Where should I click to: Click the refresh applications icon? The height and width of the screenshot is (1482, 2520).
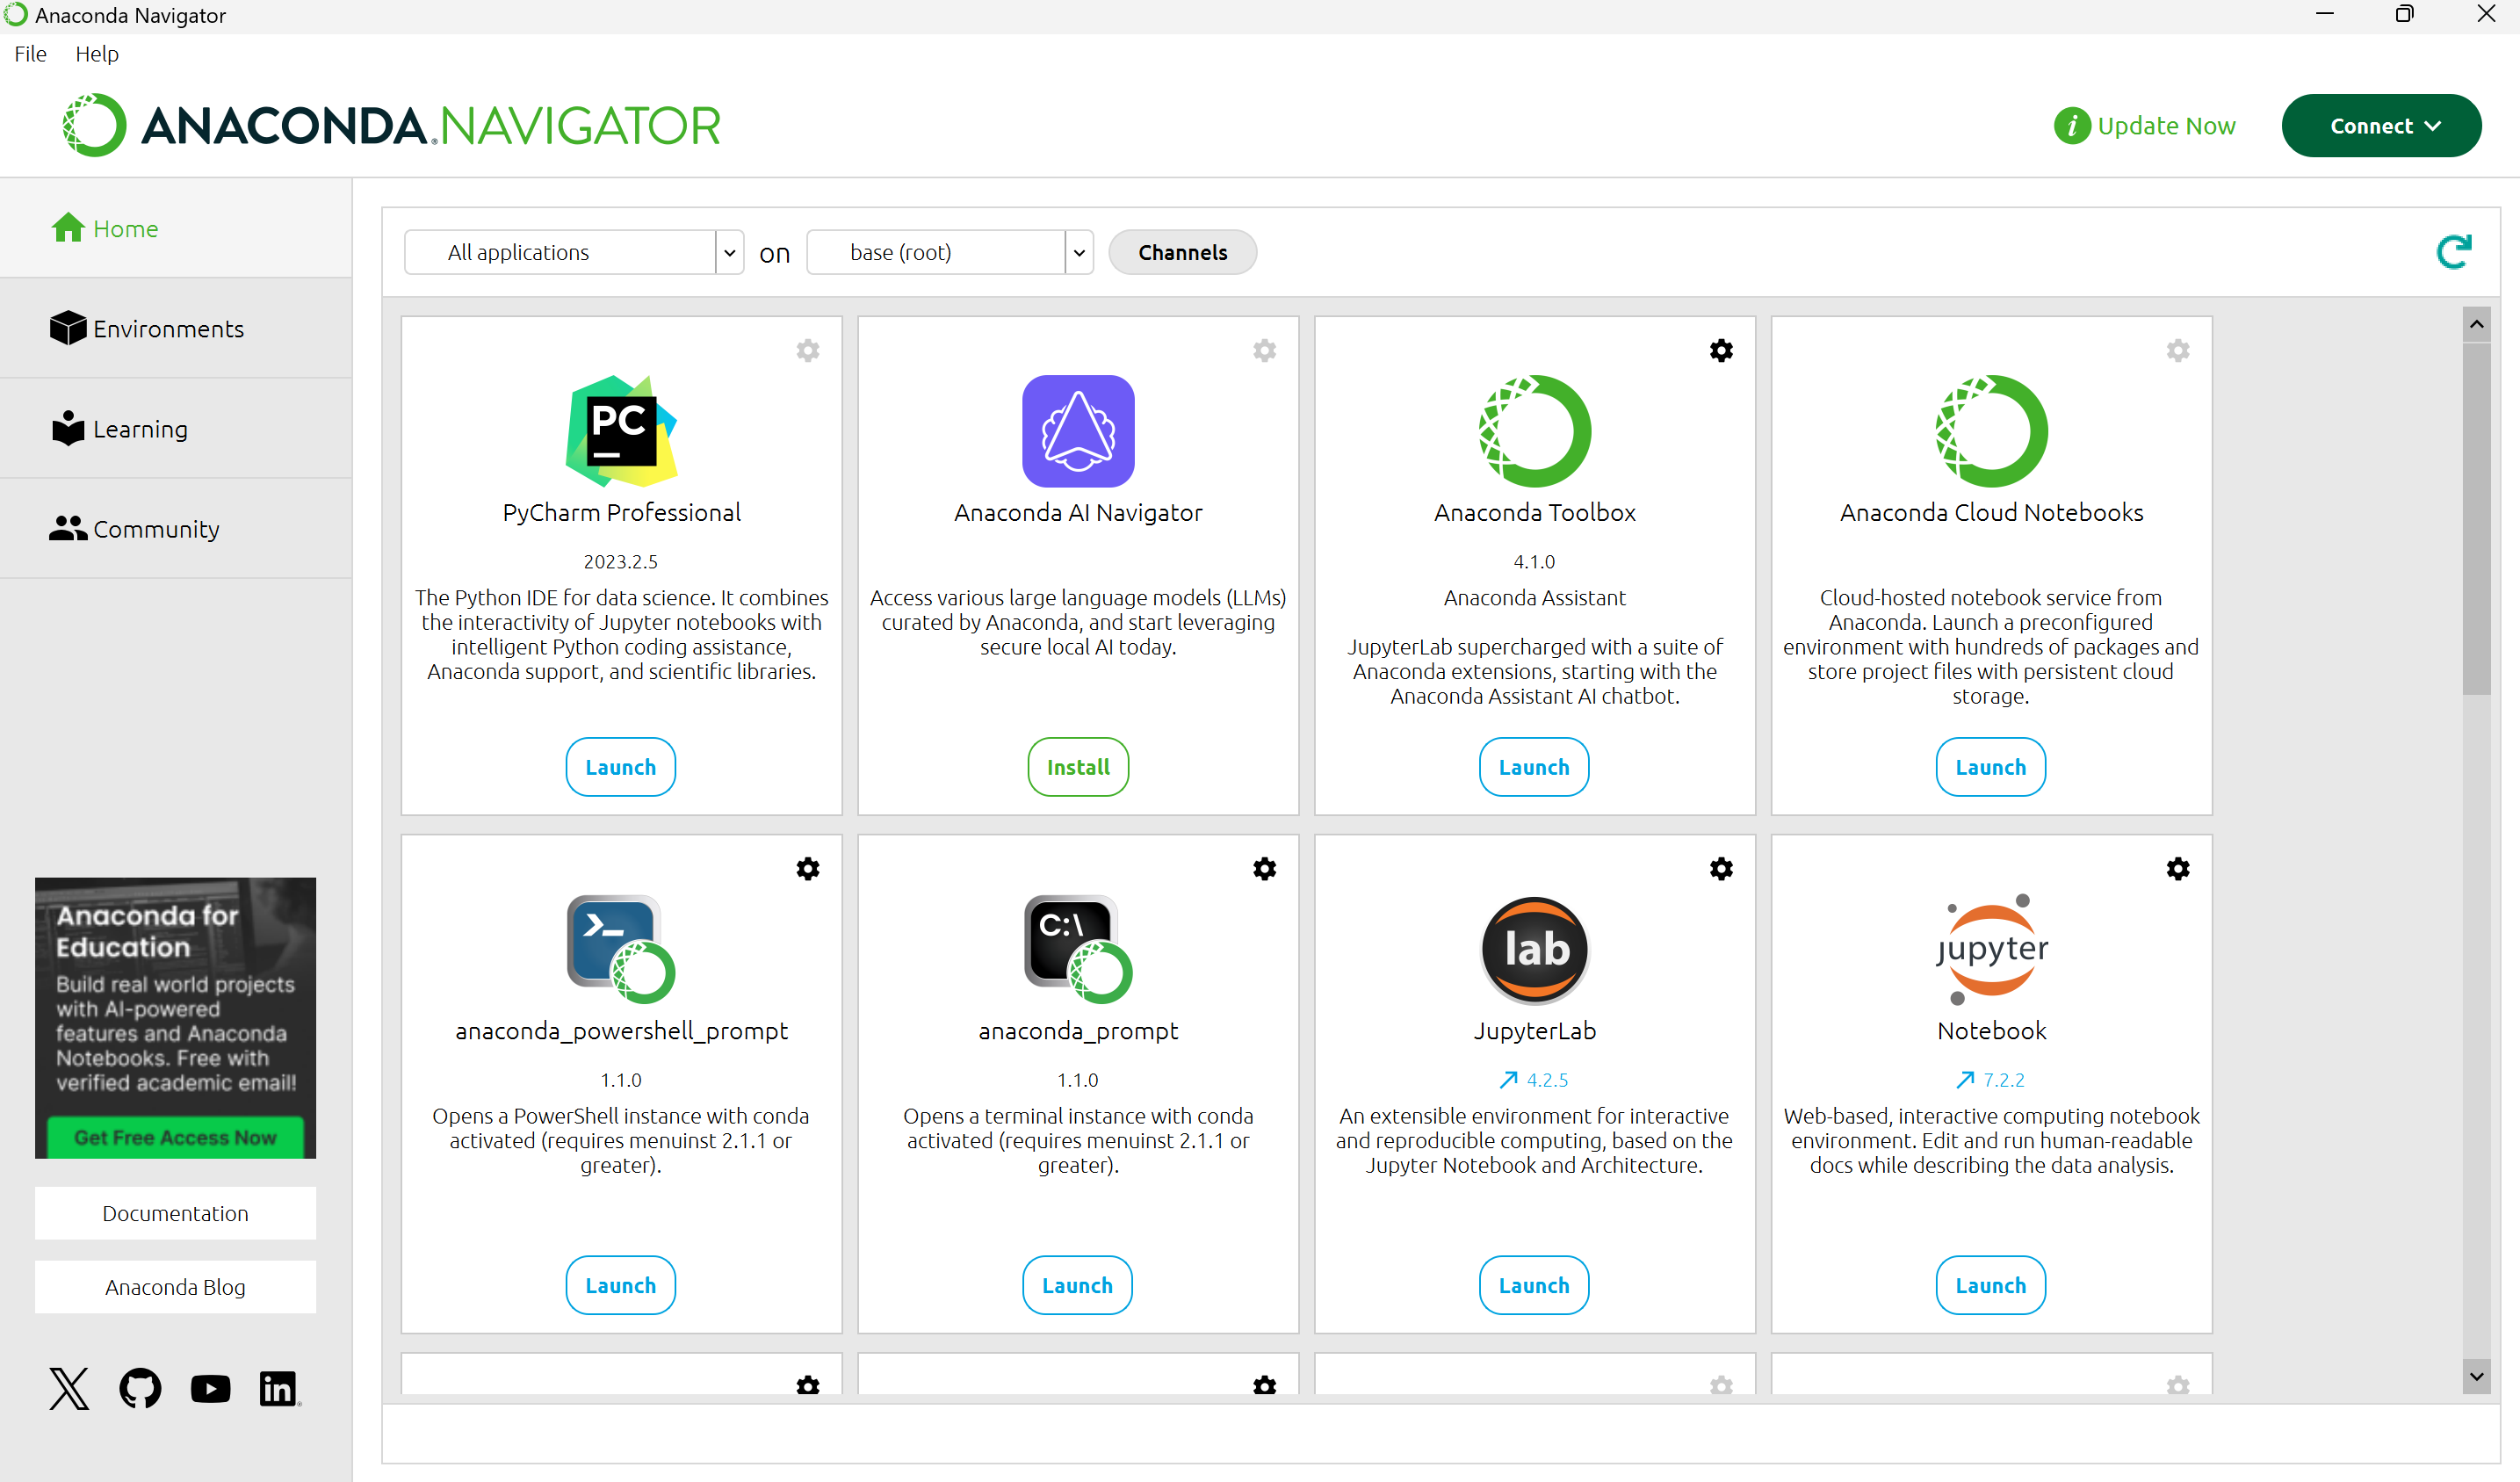coord(2453,252)
